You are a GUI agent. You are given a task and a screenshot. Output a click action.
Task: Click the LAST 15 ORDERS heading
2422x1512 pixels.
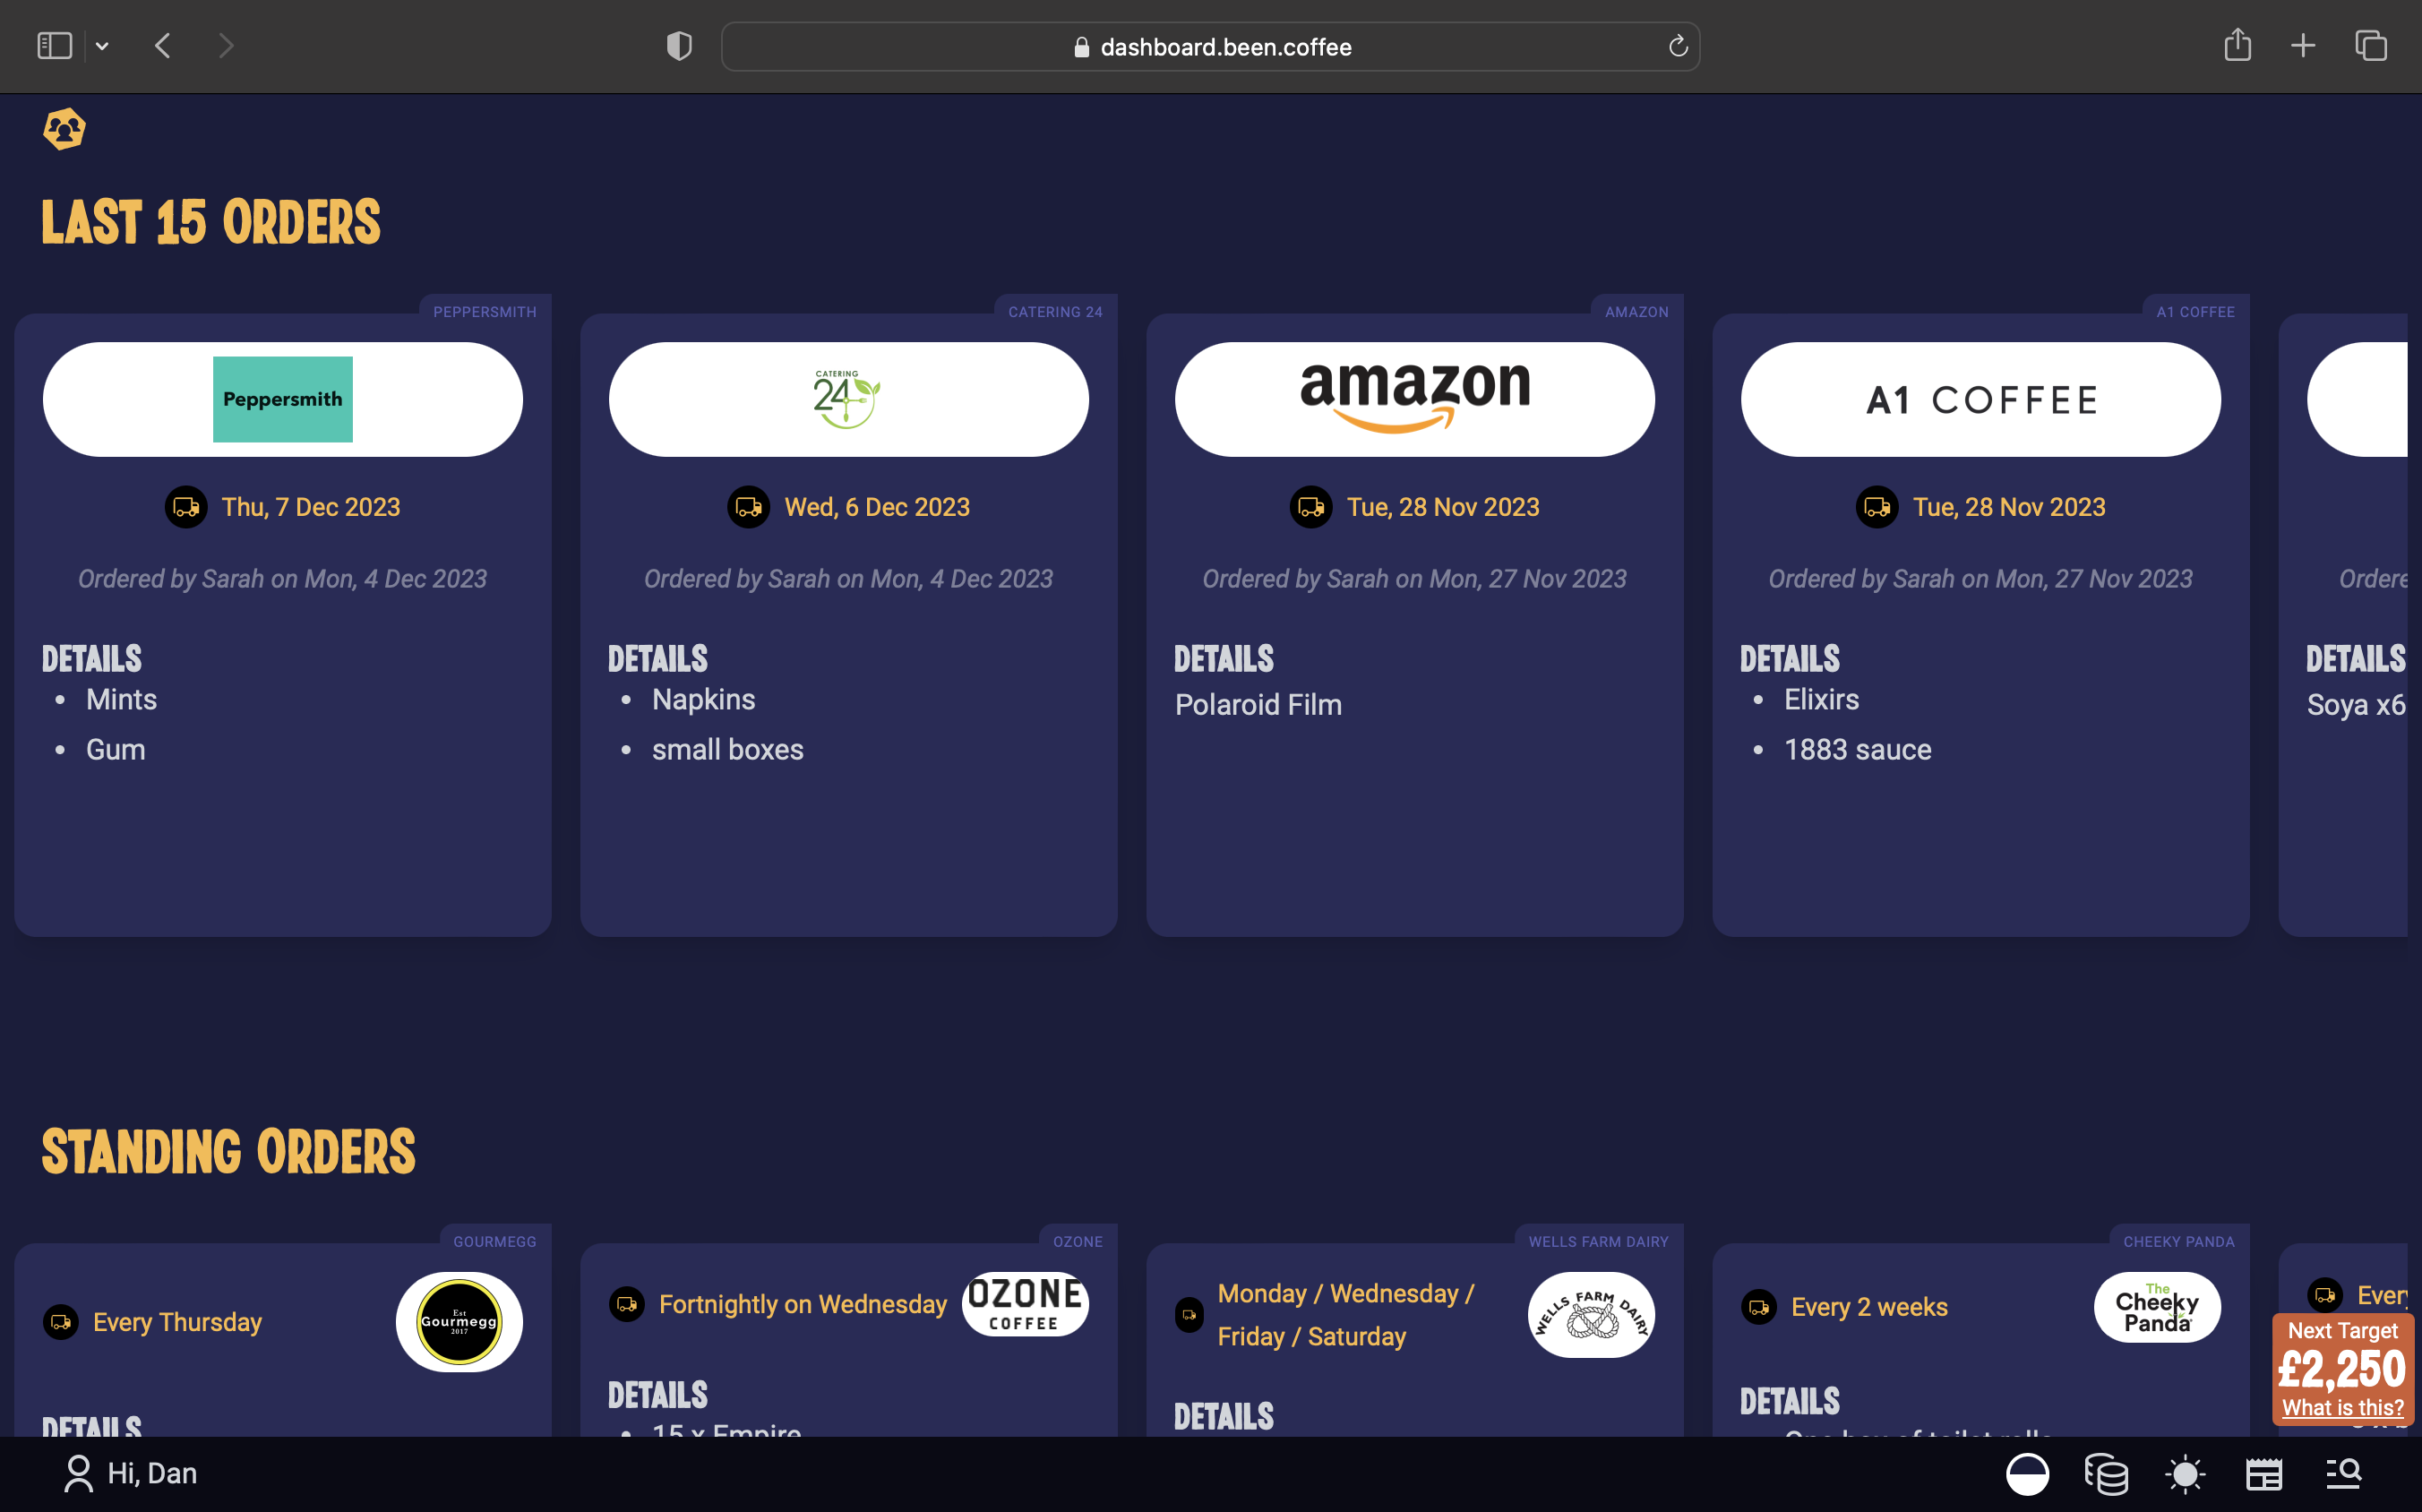[x=210, y=222]
